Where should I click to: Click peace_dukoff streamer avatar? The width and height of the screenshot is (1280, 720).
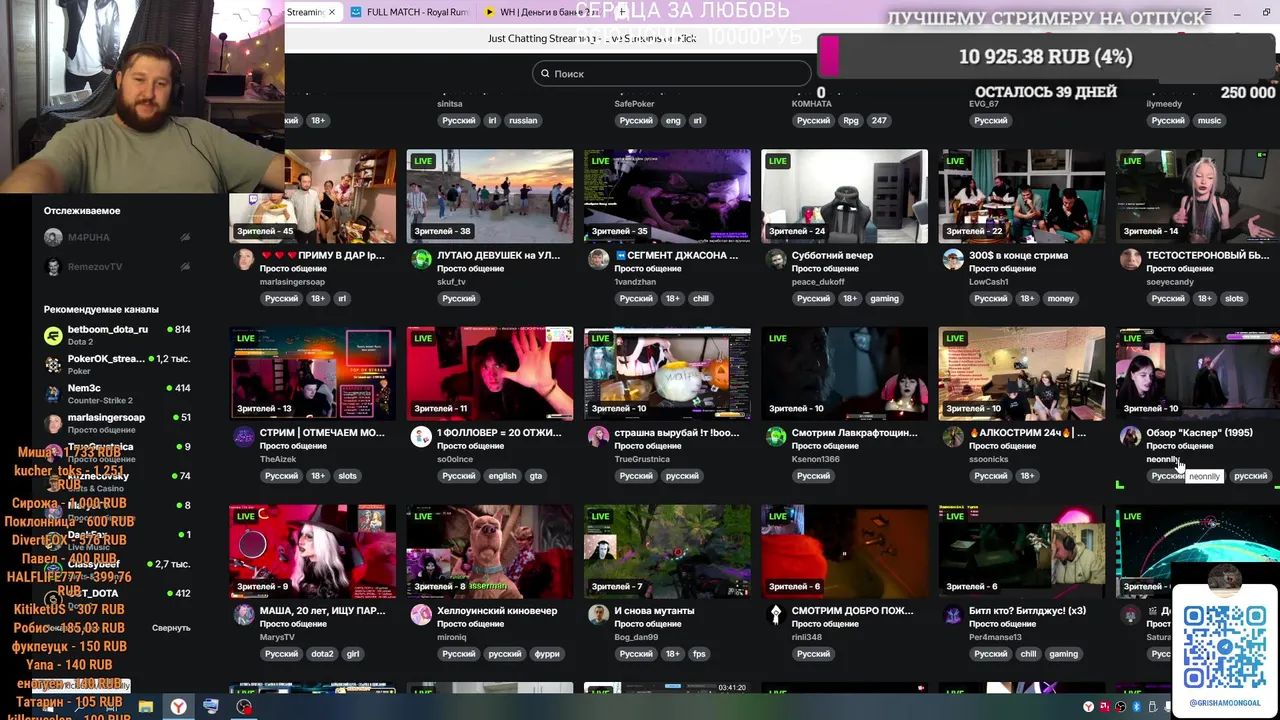[x=776, y=260]
